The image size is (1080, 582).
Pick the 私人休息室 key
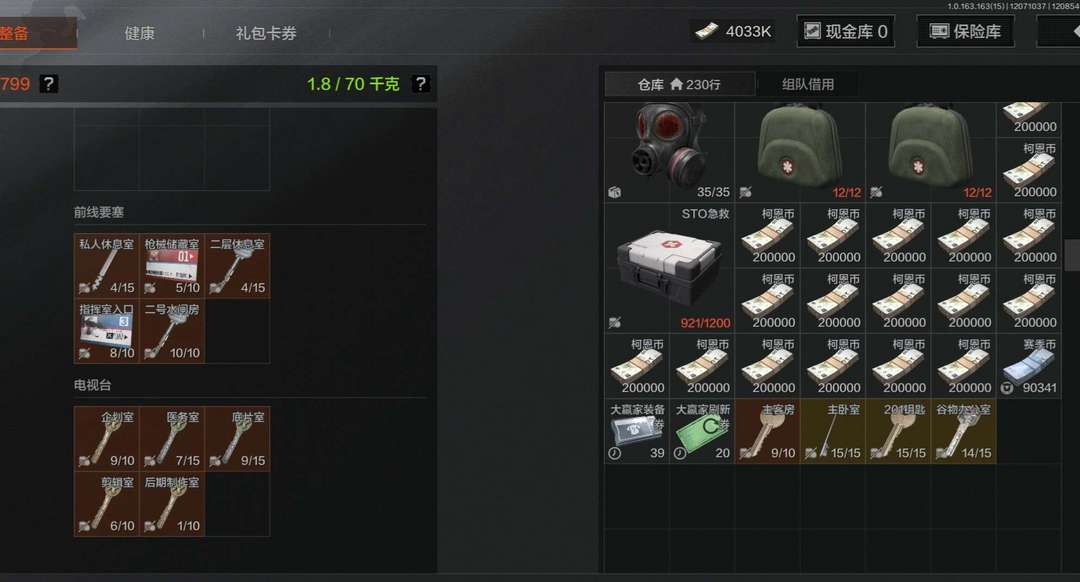coord(106,266)
